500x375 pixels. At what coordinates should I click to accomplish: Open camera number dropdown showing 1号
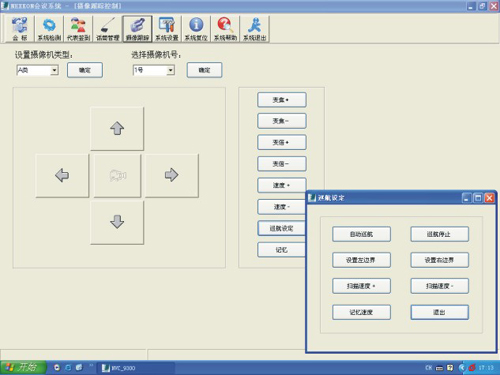click(154, 70)
